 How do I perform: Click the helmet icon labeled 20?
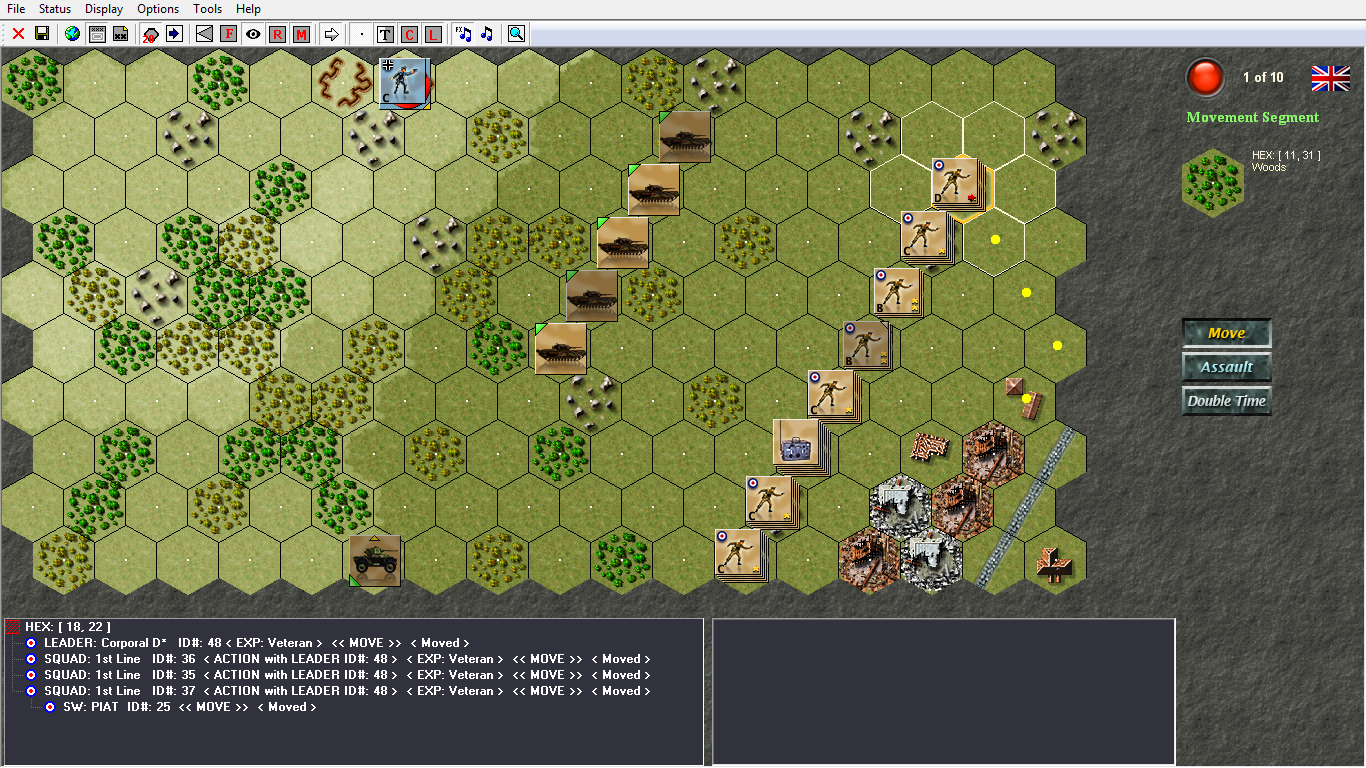(x=150, y=34)
